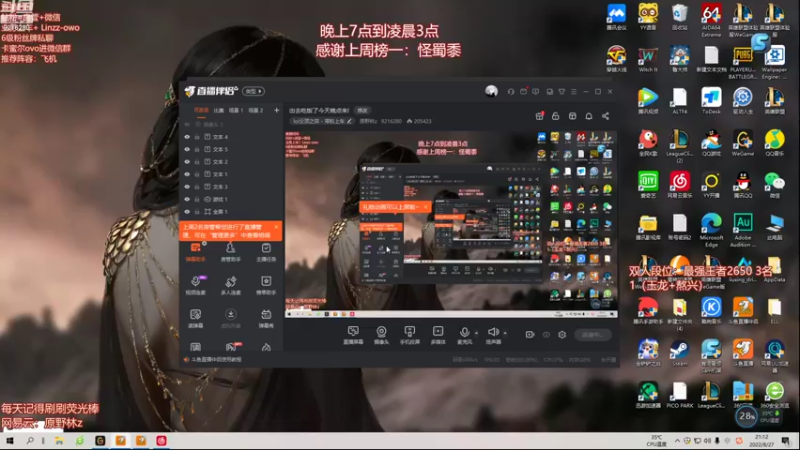Open Windows Start menu
This screenshot has width=800, height=450.
pos(10,440)
